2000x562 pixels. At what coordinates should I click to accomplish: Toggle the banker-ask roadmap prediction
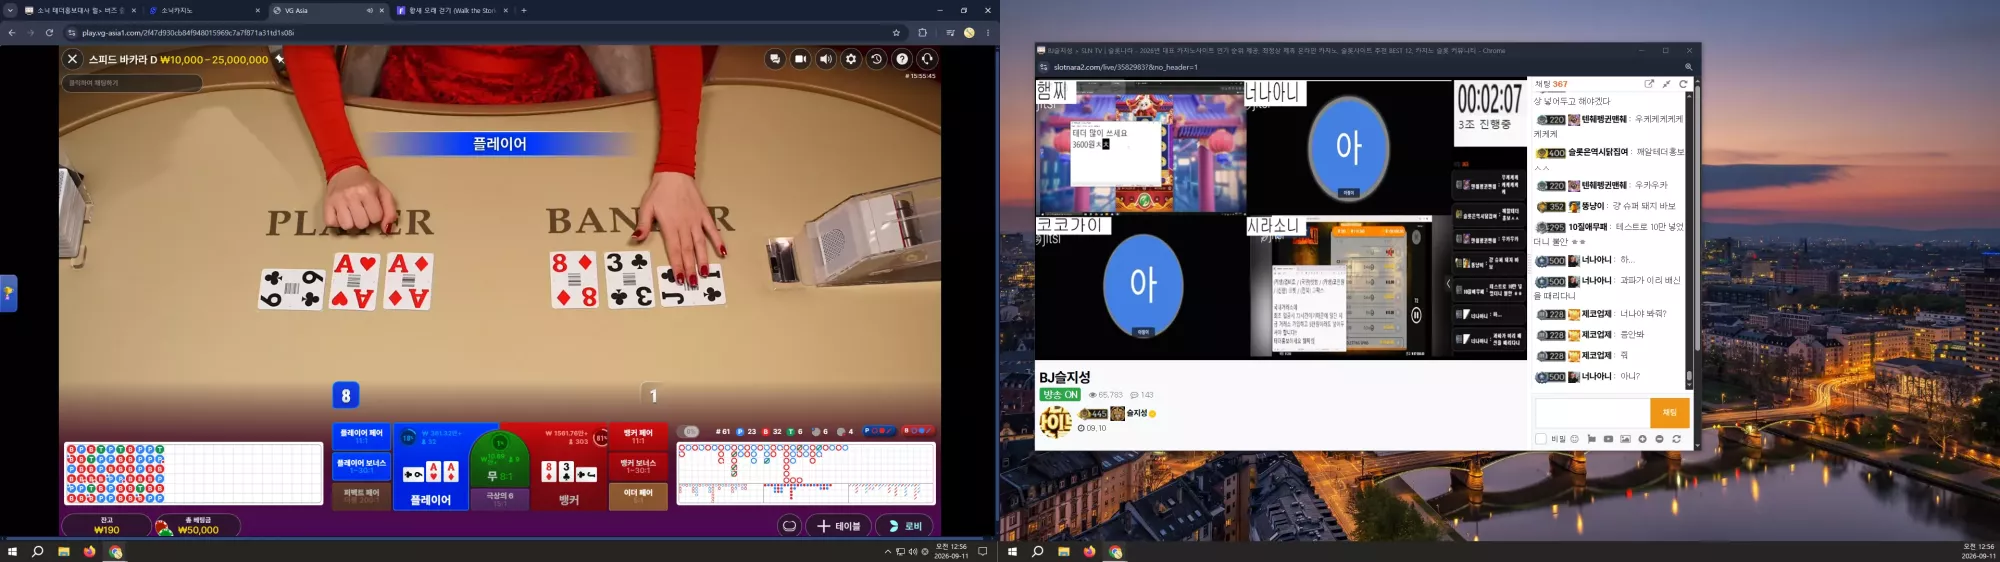(919, 431)
